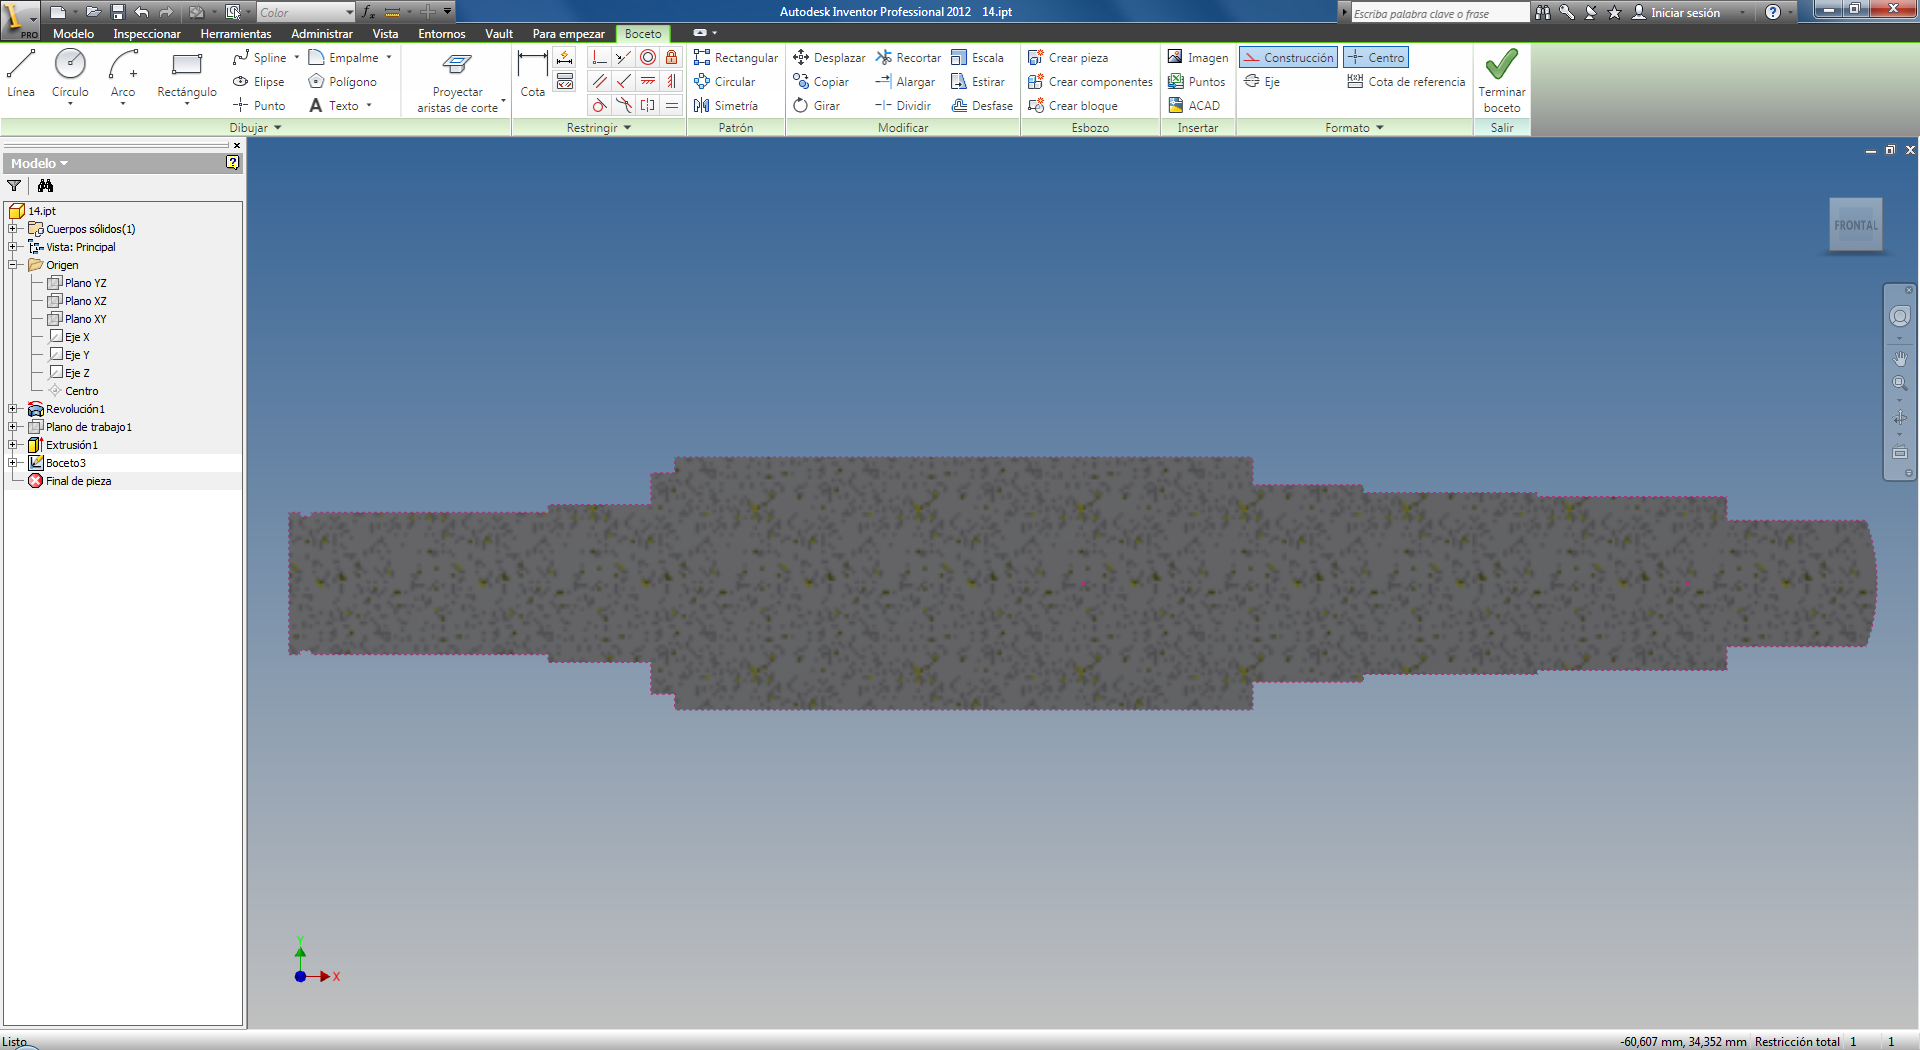Choose the Arco arc tool
1920x1050 pixels.
click(x=123, y=73)
